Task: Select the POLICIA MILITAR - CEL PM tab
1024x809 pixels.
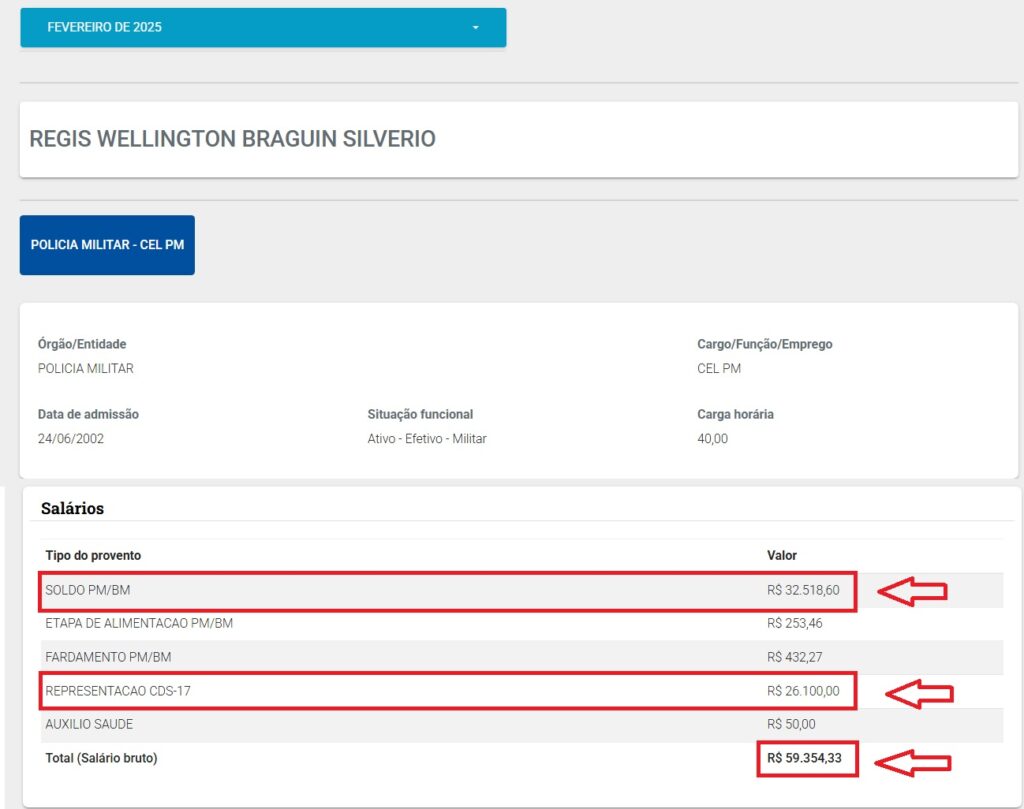Action: [x=107, y=245]
